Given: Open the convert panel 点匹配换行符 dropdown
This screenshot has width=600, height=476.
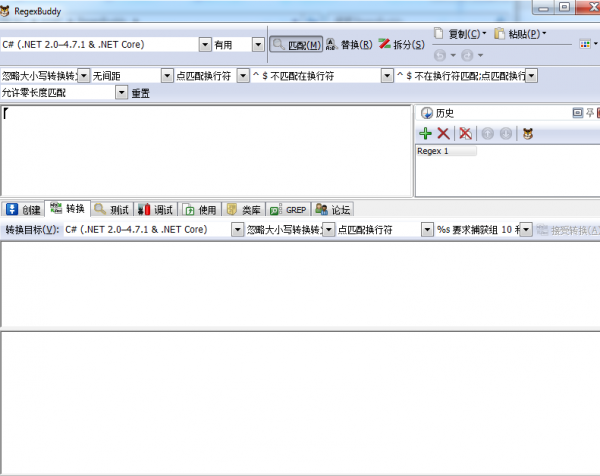Looking at the screenshot, I should pyautogui.click(x=427, y=230).
